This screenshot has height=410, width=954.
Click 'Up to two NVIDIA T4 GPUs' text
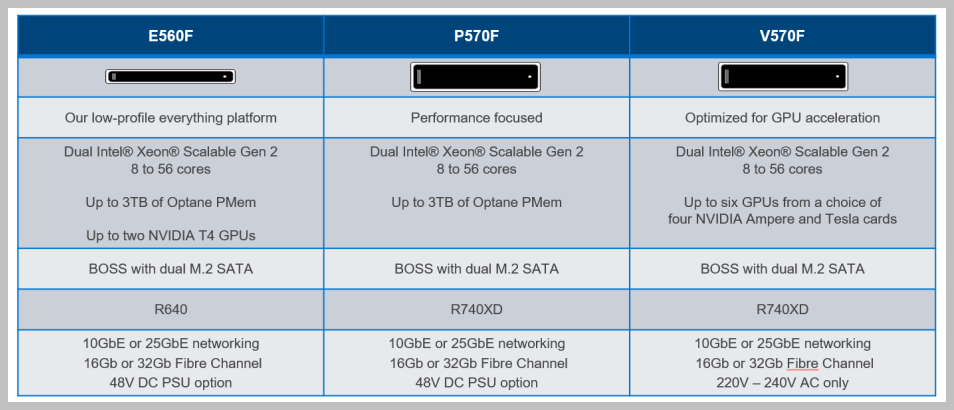point(171,235)
